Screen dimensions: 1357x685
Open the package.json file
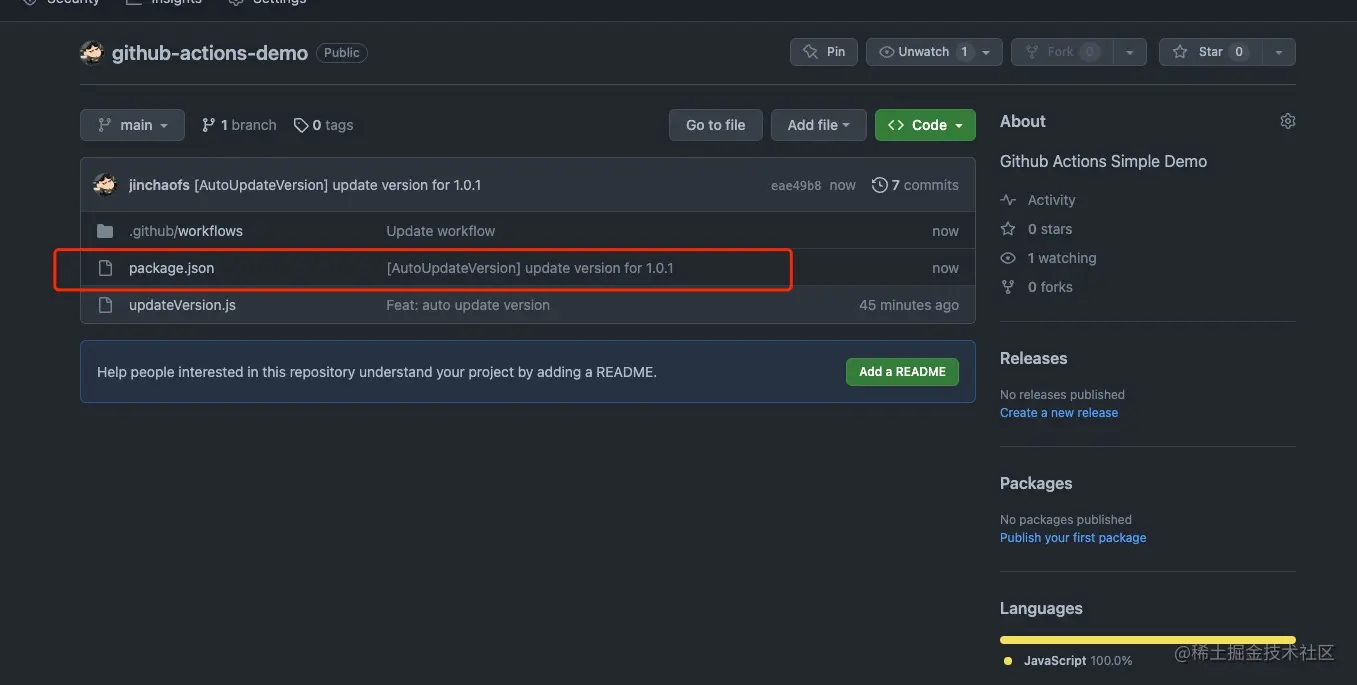pyautogui.click(x=171, y=268)
